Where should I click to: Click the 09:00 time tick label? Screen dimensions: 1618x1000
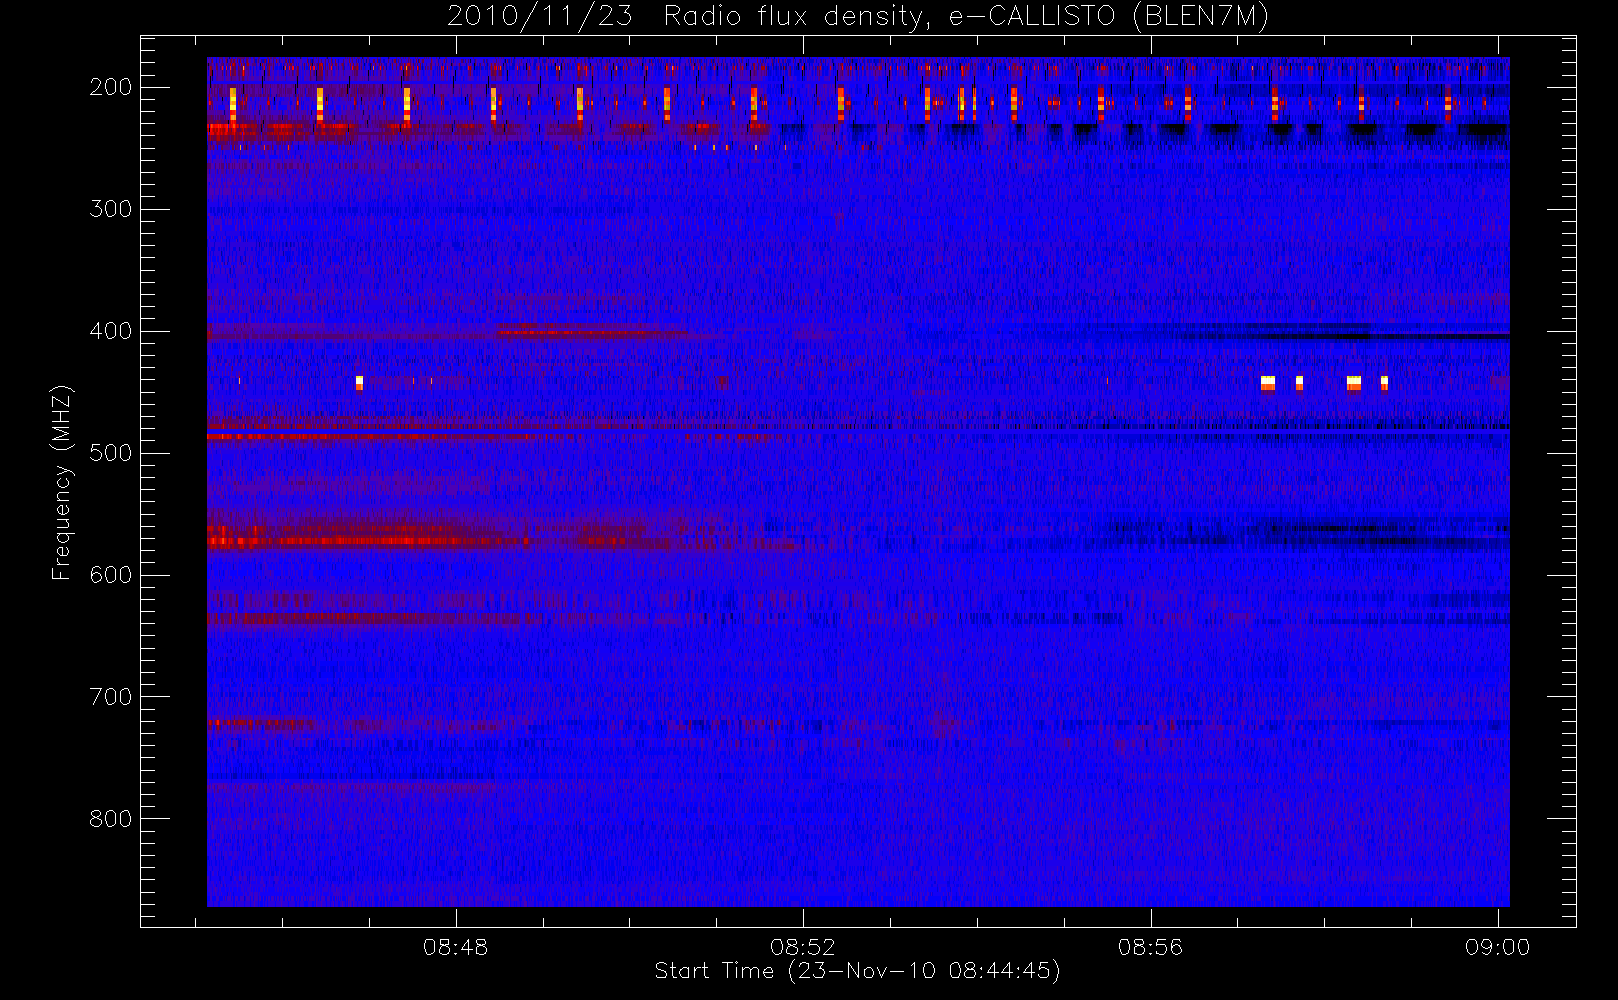1497,947
